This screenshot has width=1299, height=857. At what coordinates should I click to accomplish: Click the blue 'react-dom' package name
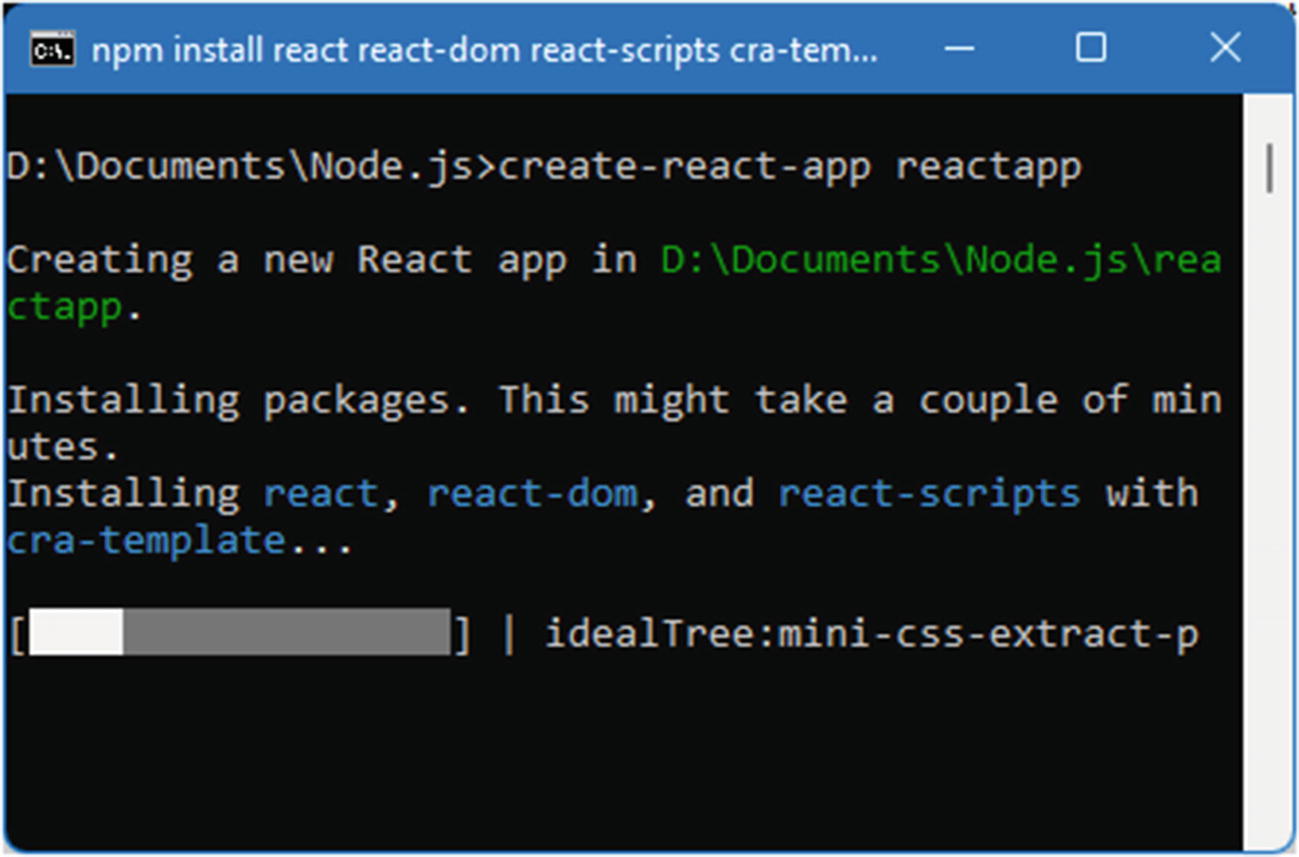pos(532,494)
